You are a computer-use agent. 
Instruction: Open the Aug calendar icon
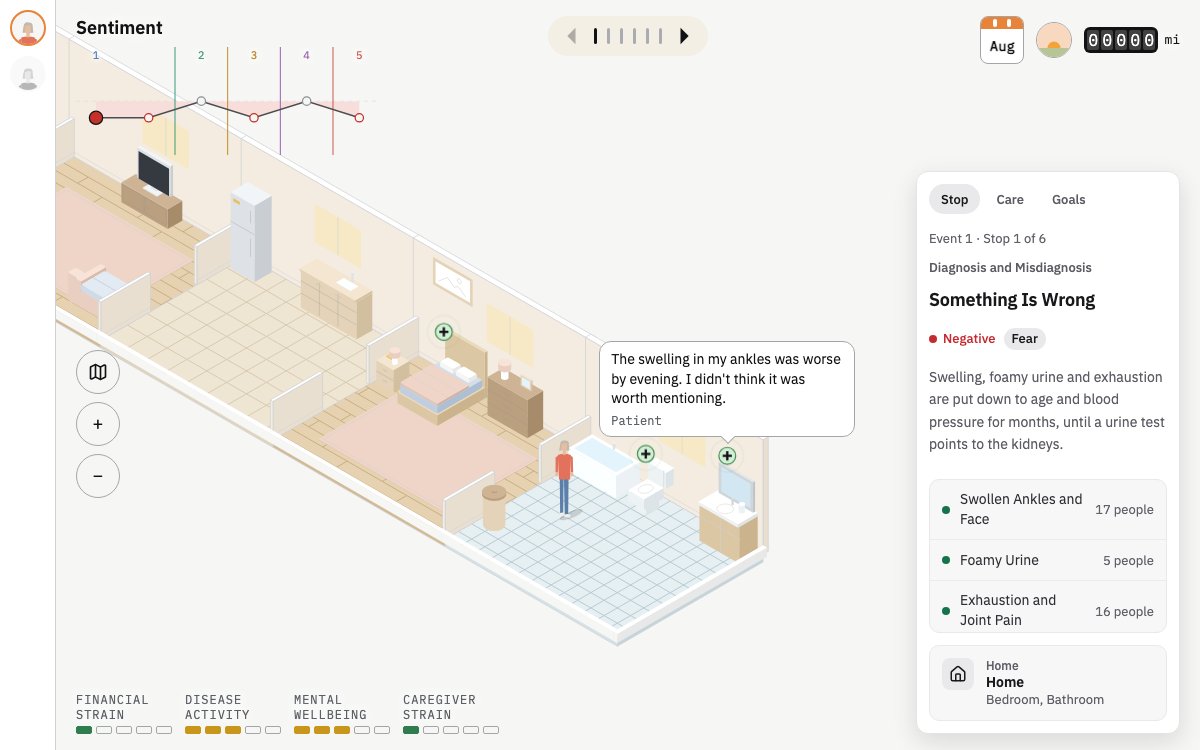click(1002, 40)
